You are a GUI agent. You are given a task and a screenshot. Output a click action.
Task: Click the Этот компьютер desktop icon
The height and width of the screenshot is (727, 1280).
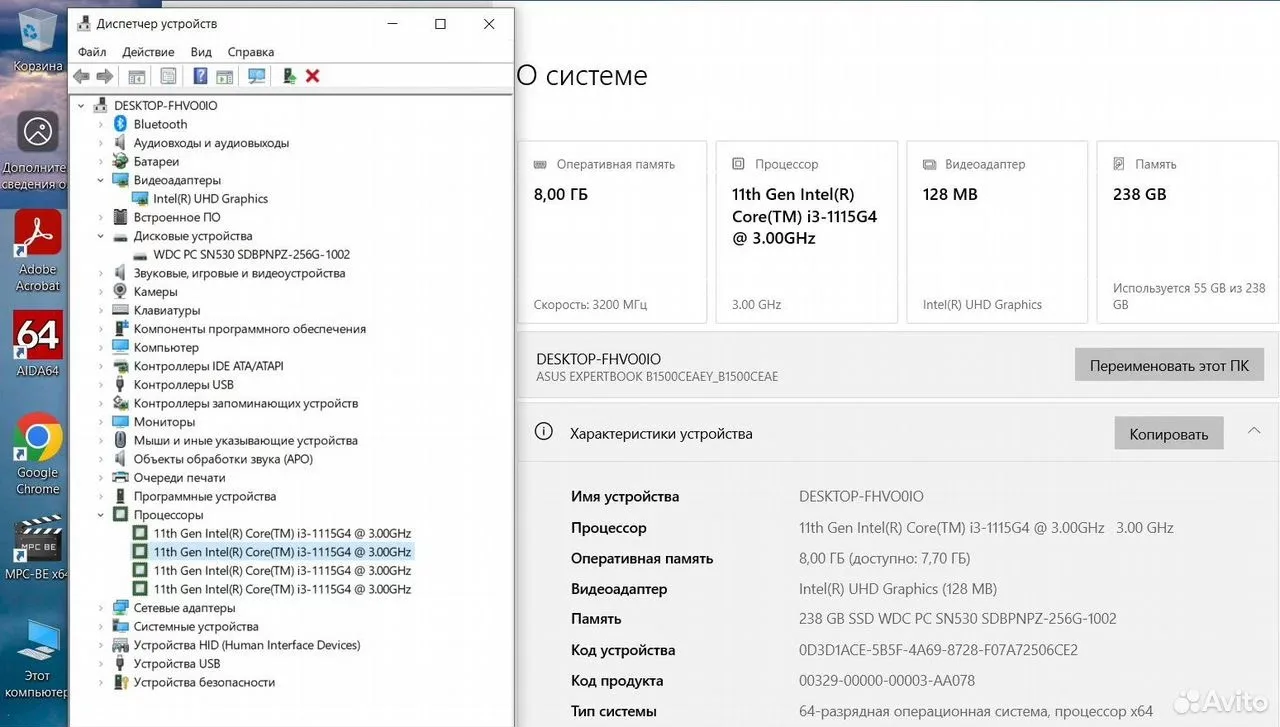click(36, 659)
